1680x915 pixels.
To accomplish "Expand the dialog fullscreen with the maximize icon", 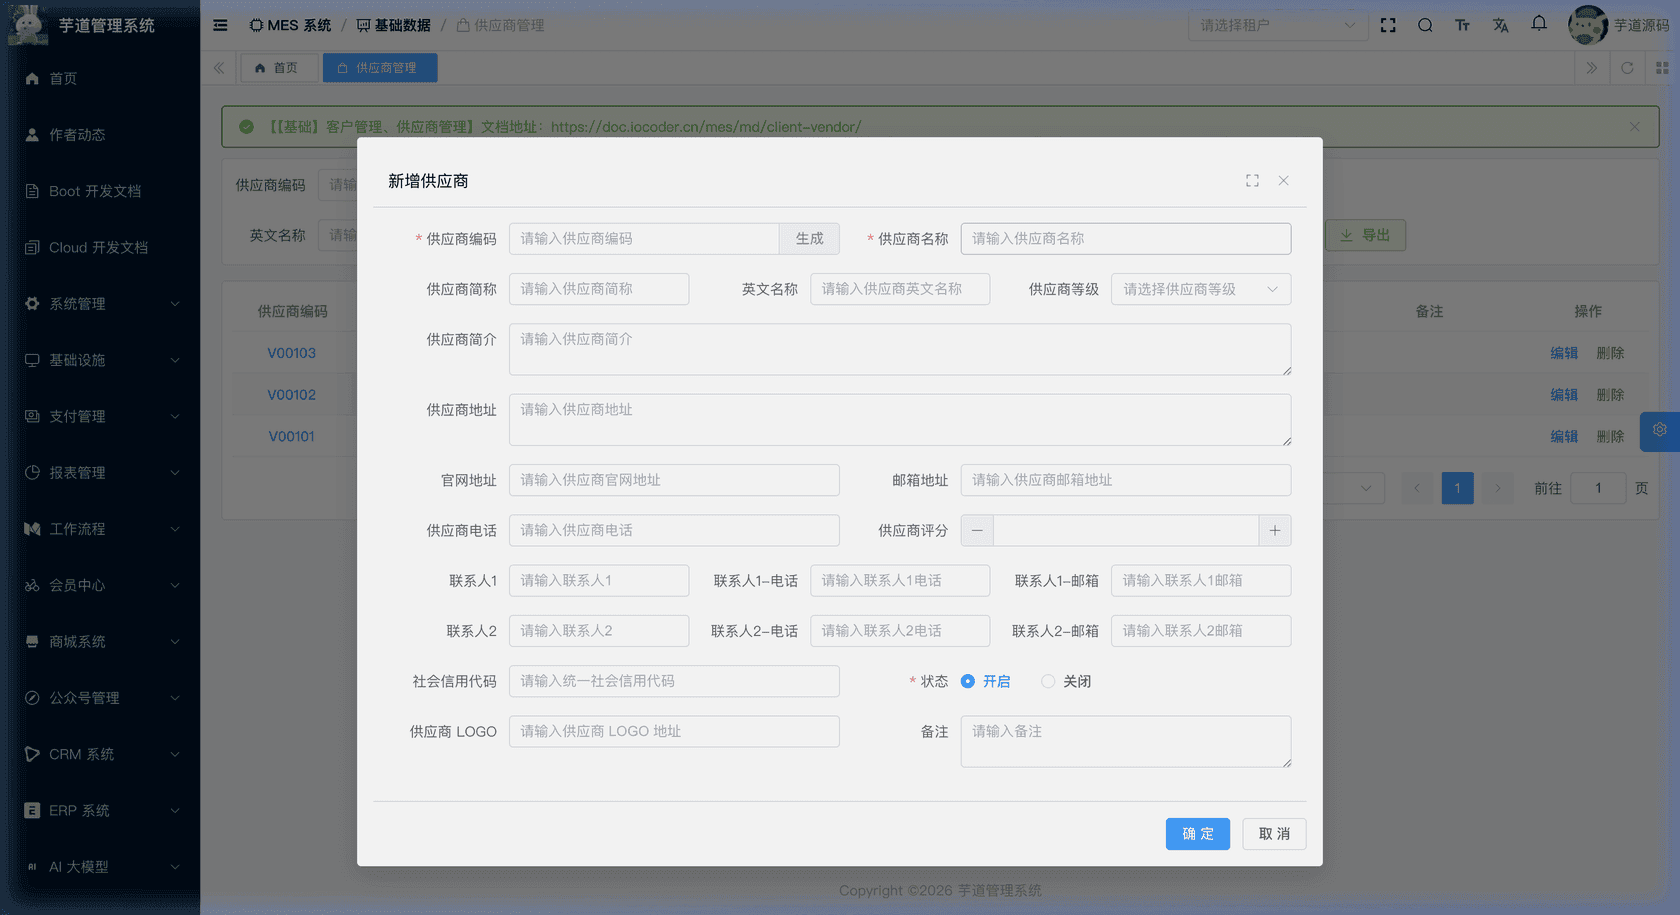I will click(1252, 181).
